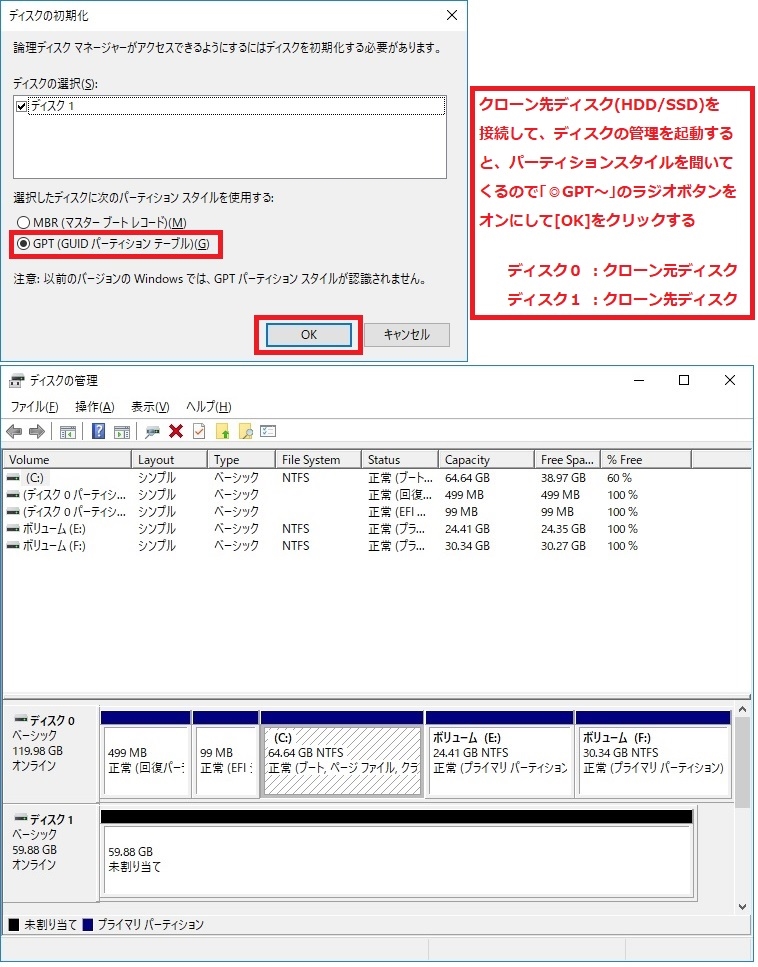Click the ディスク 1 disk icon in lower pane
Image resolution: width=758 pixels, height=967 pixels.
[20, 818]
